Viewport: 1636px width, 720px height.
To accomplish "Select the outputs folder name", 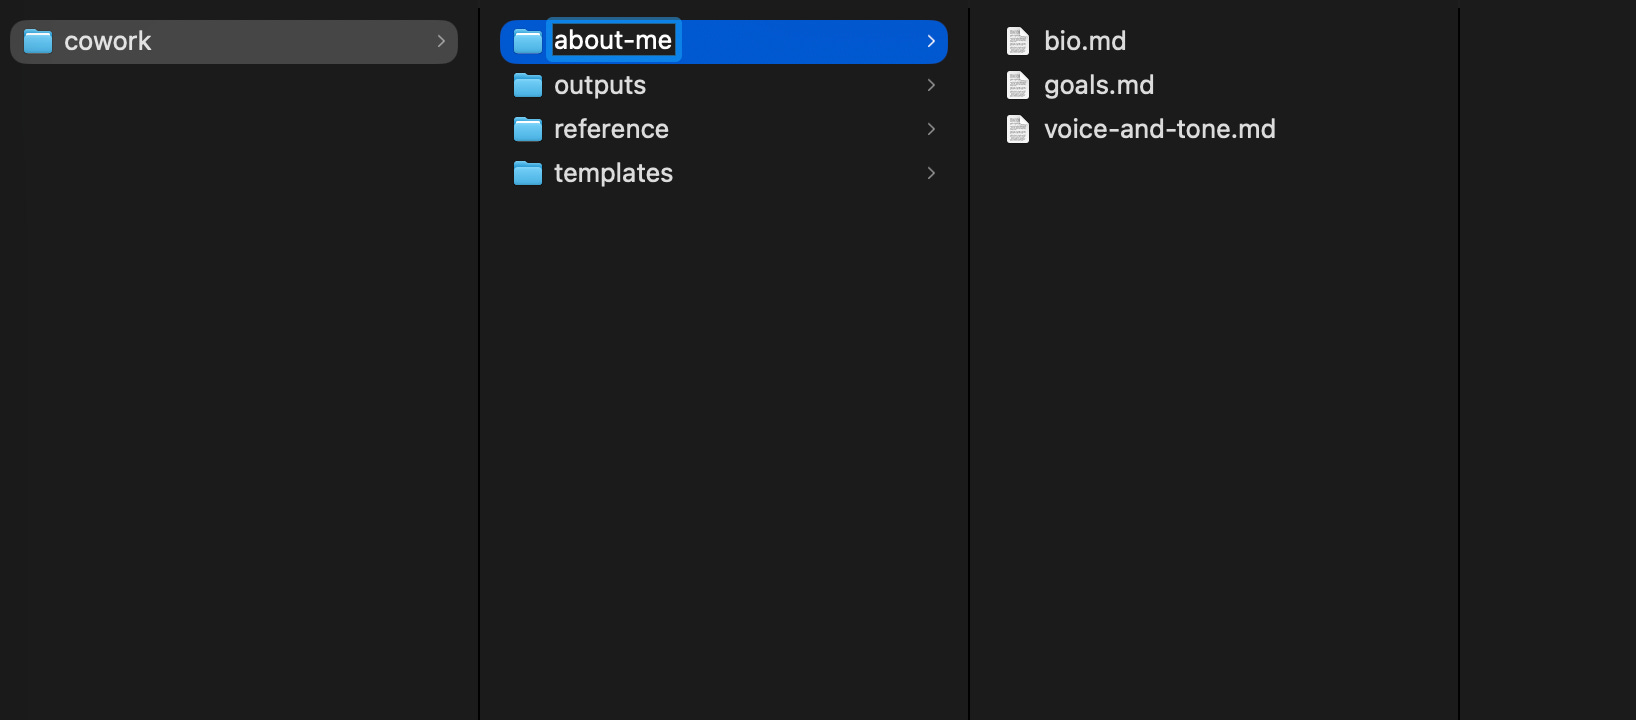I will tap(600, 86).
